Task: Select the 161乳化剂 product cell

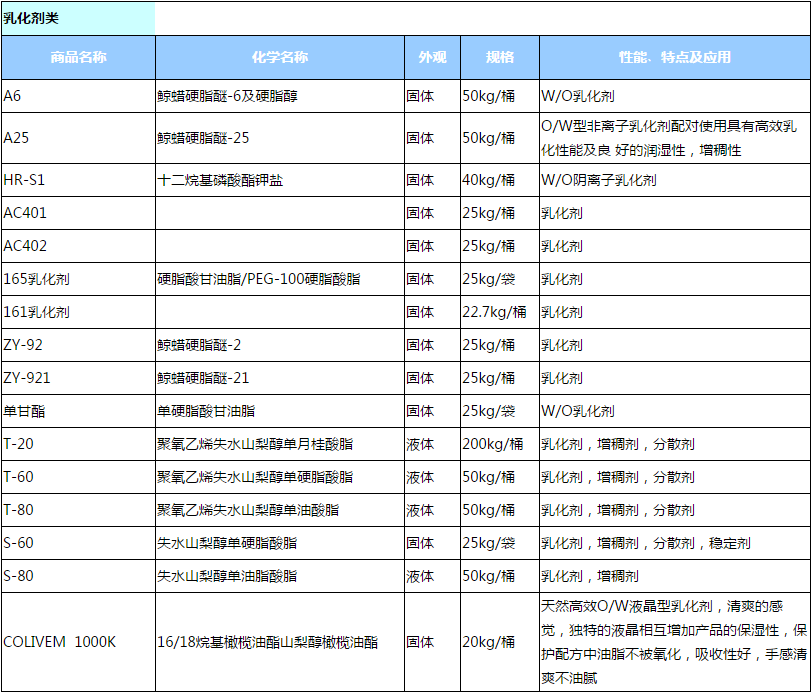Action: (78, 312)
